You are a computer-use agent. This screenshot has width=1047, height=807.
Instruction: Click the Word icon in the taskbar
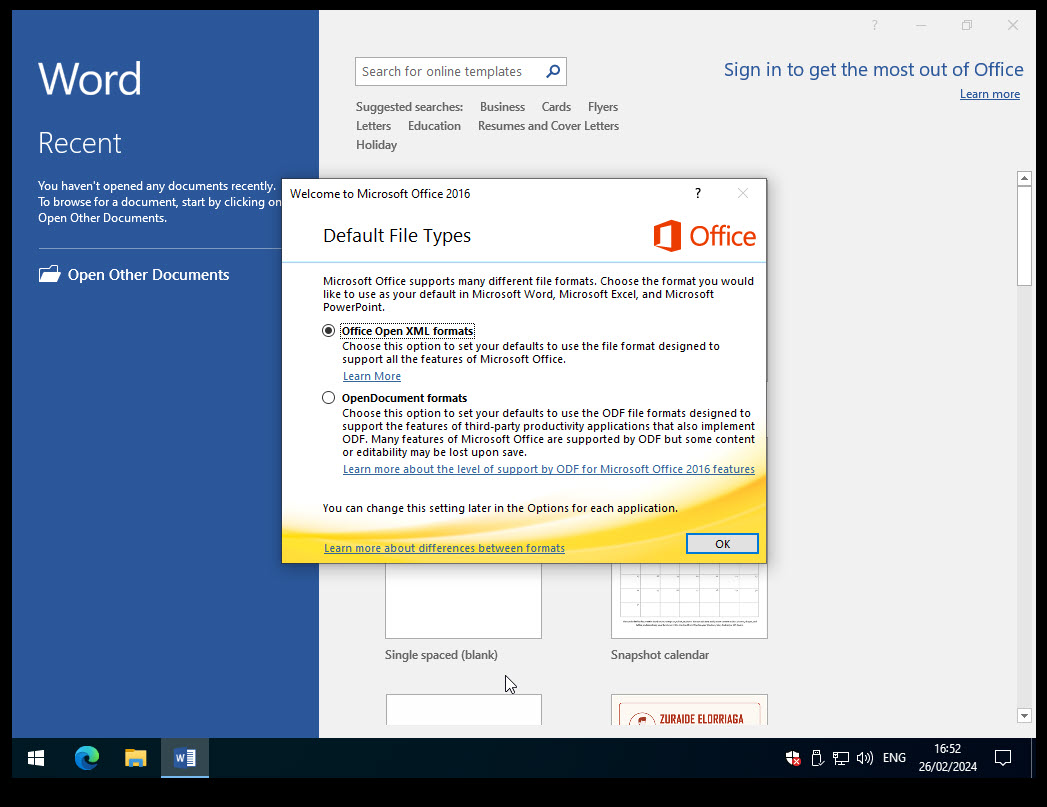(x=185, y=758)
